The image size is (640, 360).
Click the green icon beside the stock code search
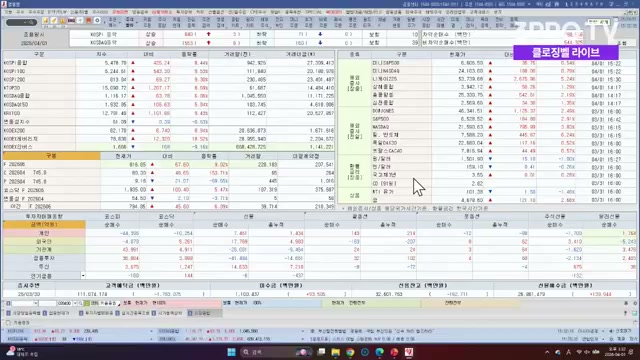pos(87,303)
